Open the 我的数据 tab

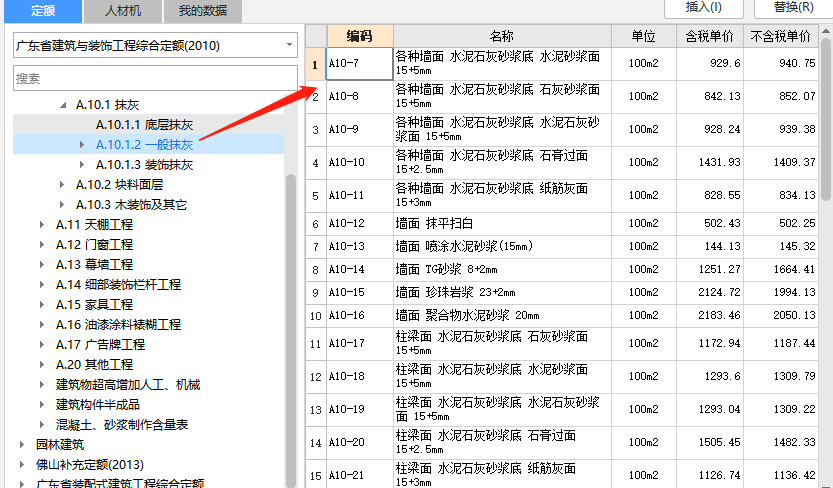coord(202,11)
